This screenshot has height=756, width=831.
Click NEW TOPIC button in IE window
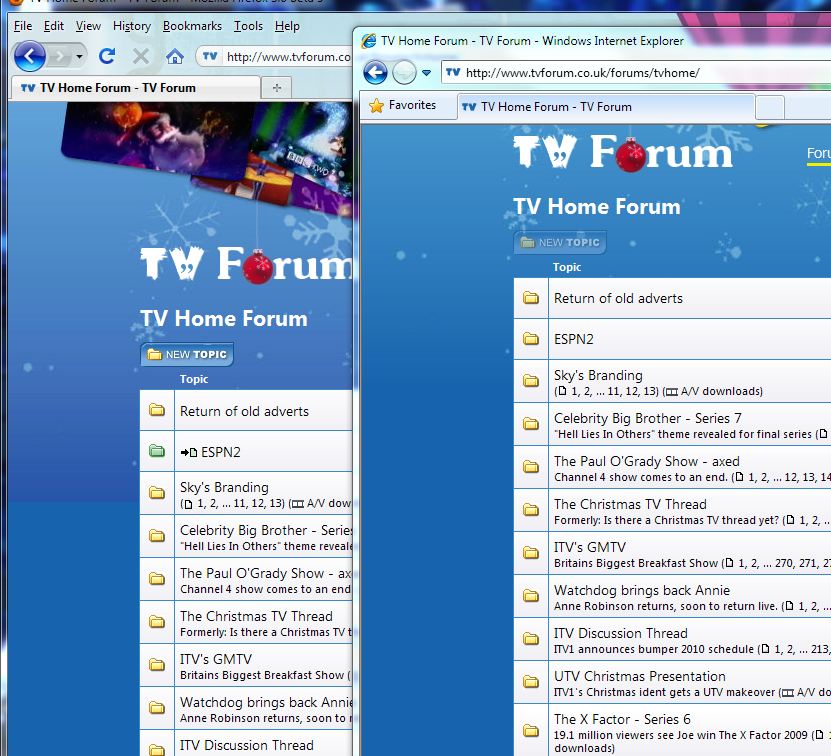(x=560, y=242)
